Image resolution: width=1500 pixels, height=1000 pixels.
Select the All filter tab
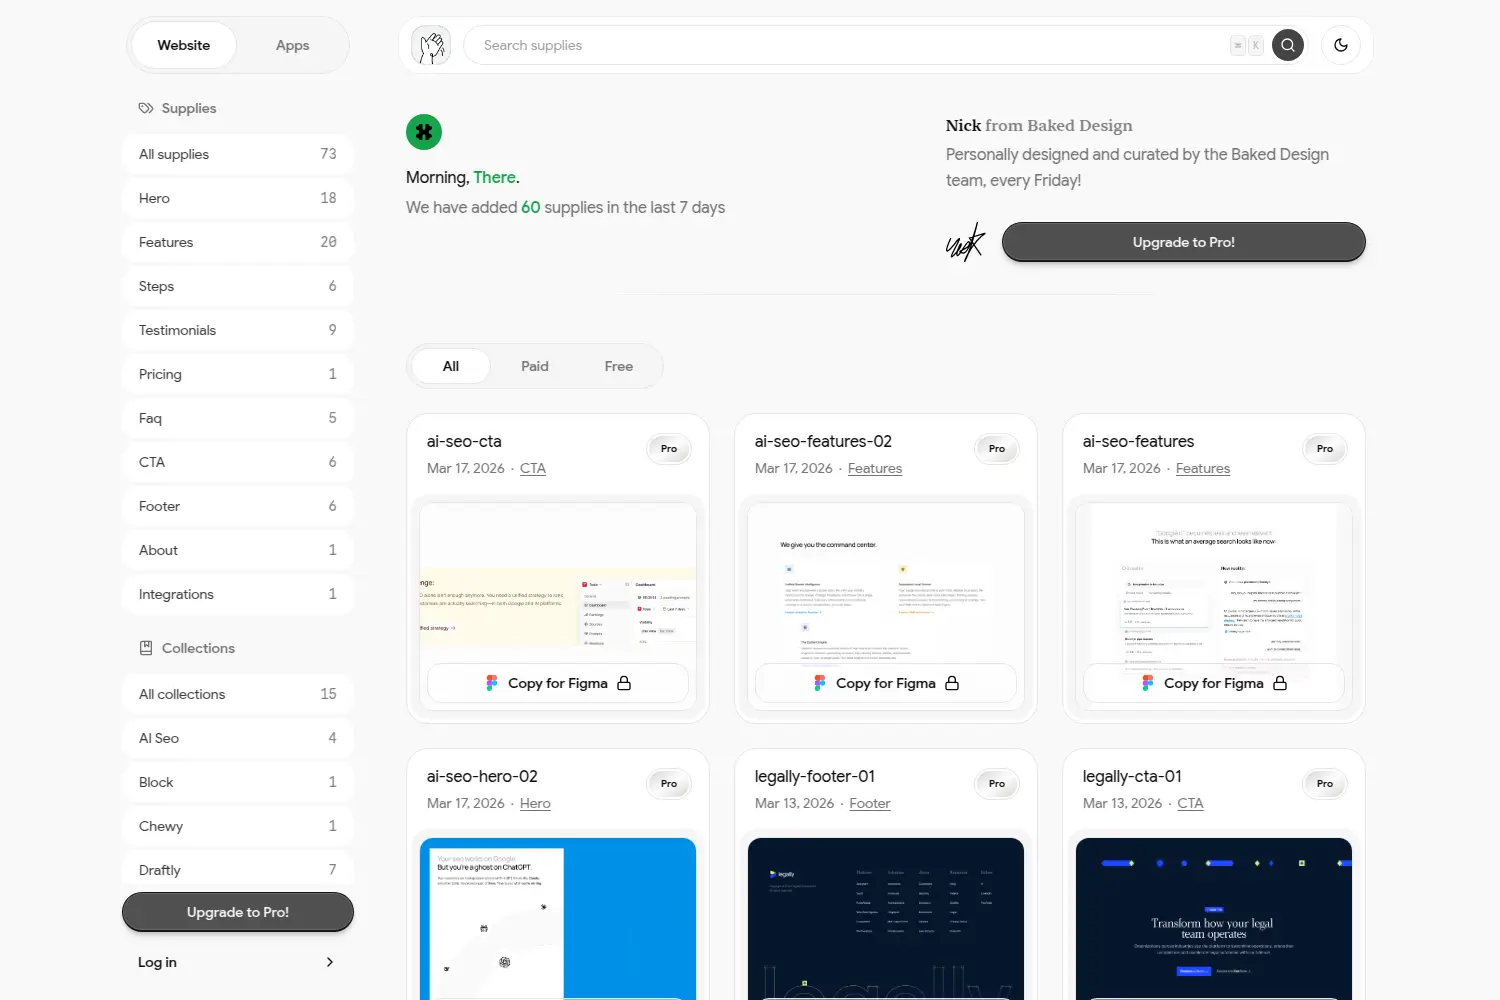(x=451, y=366)
